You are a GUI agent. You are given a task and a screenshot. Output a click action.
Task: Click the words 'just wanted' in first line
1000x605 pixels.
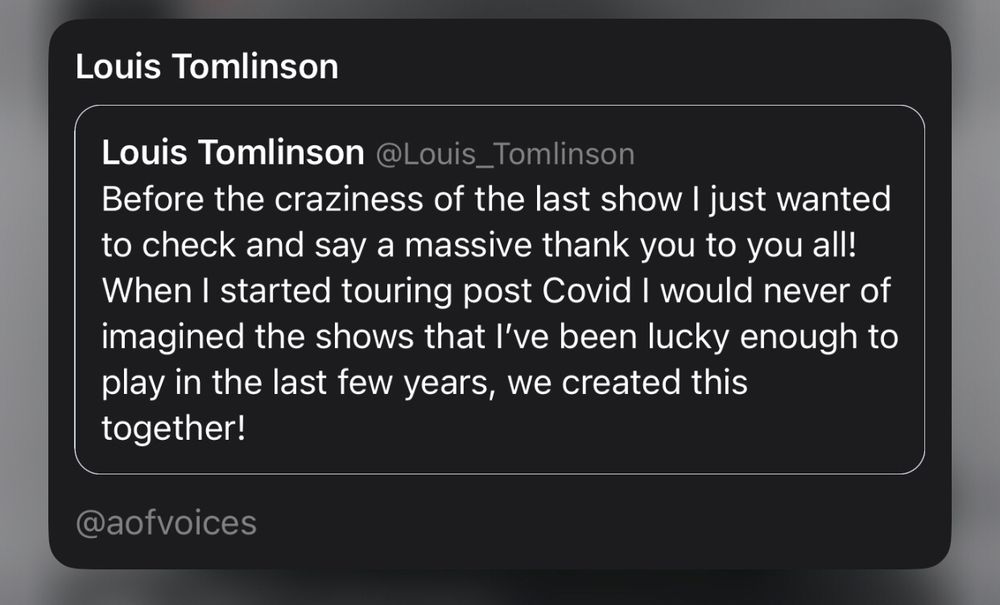[792, 199]
